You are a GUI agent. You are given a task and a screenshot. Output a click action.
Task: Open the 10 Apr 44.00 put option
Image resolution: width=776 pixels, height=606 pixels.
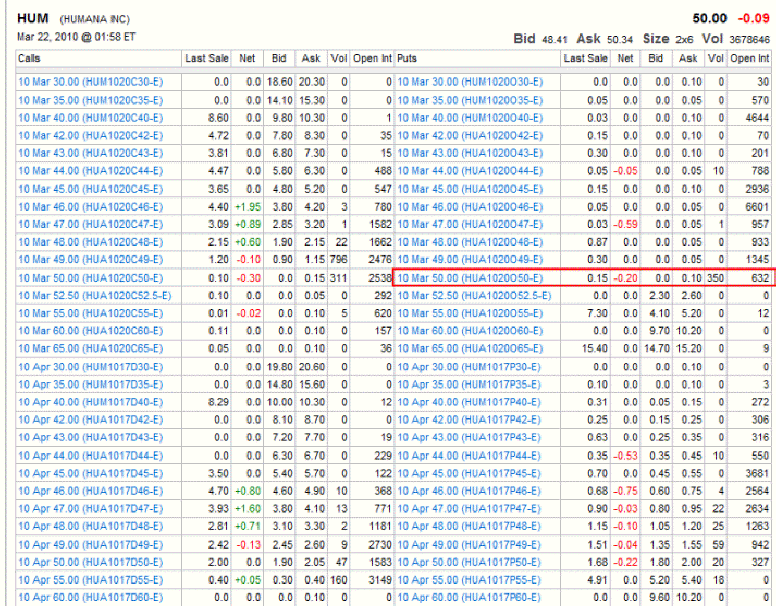(x=470, y=456)
